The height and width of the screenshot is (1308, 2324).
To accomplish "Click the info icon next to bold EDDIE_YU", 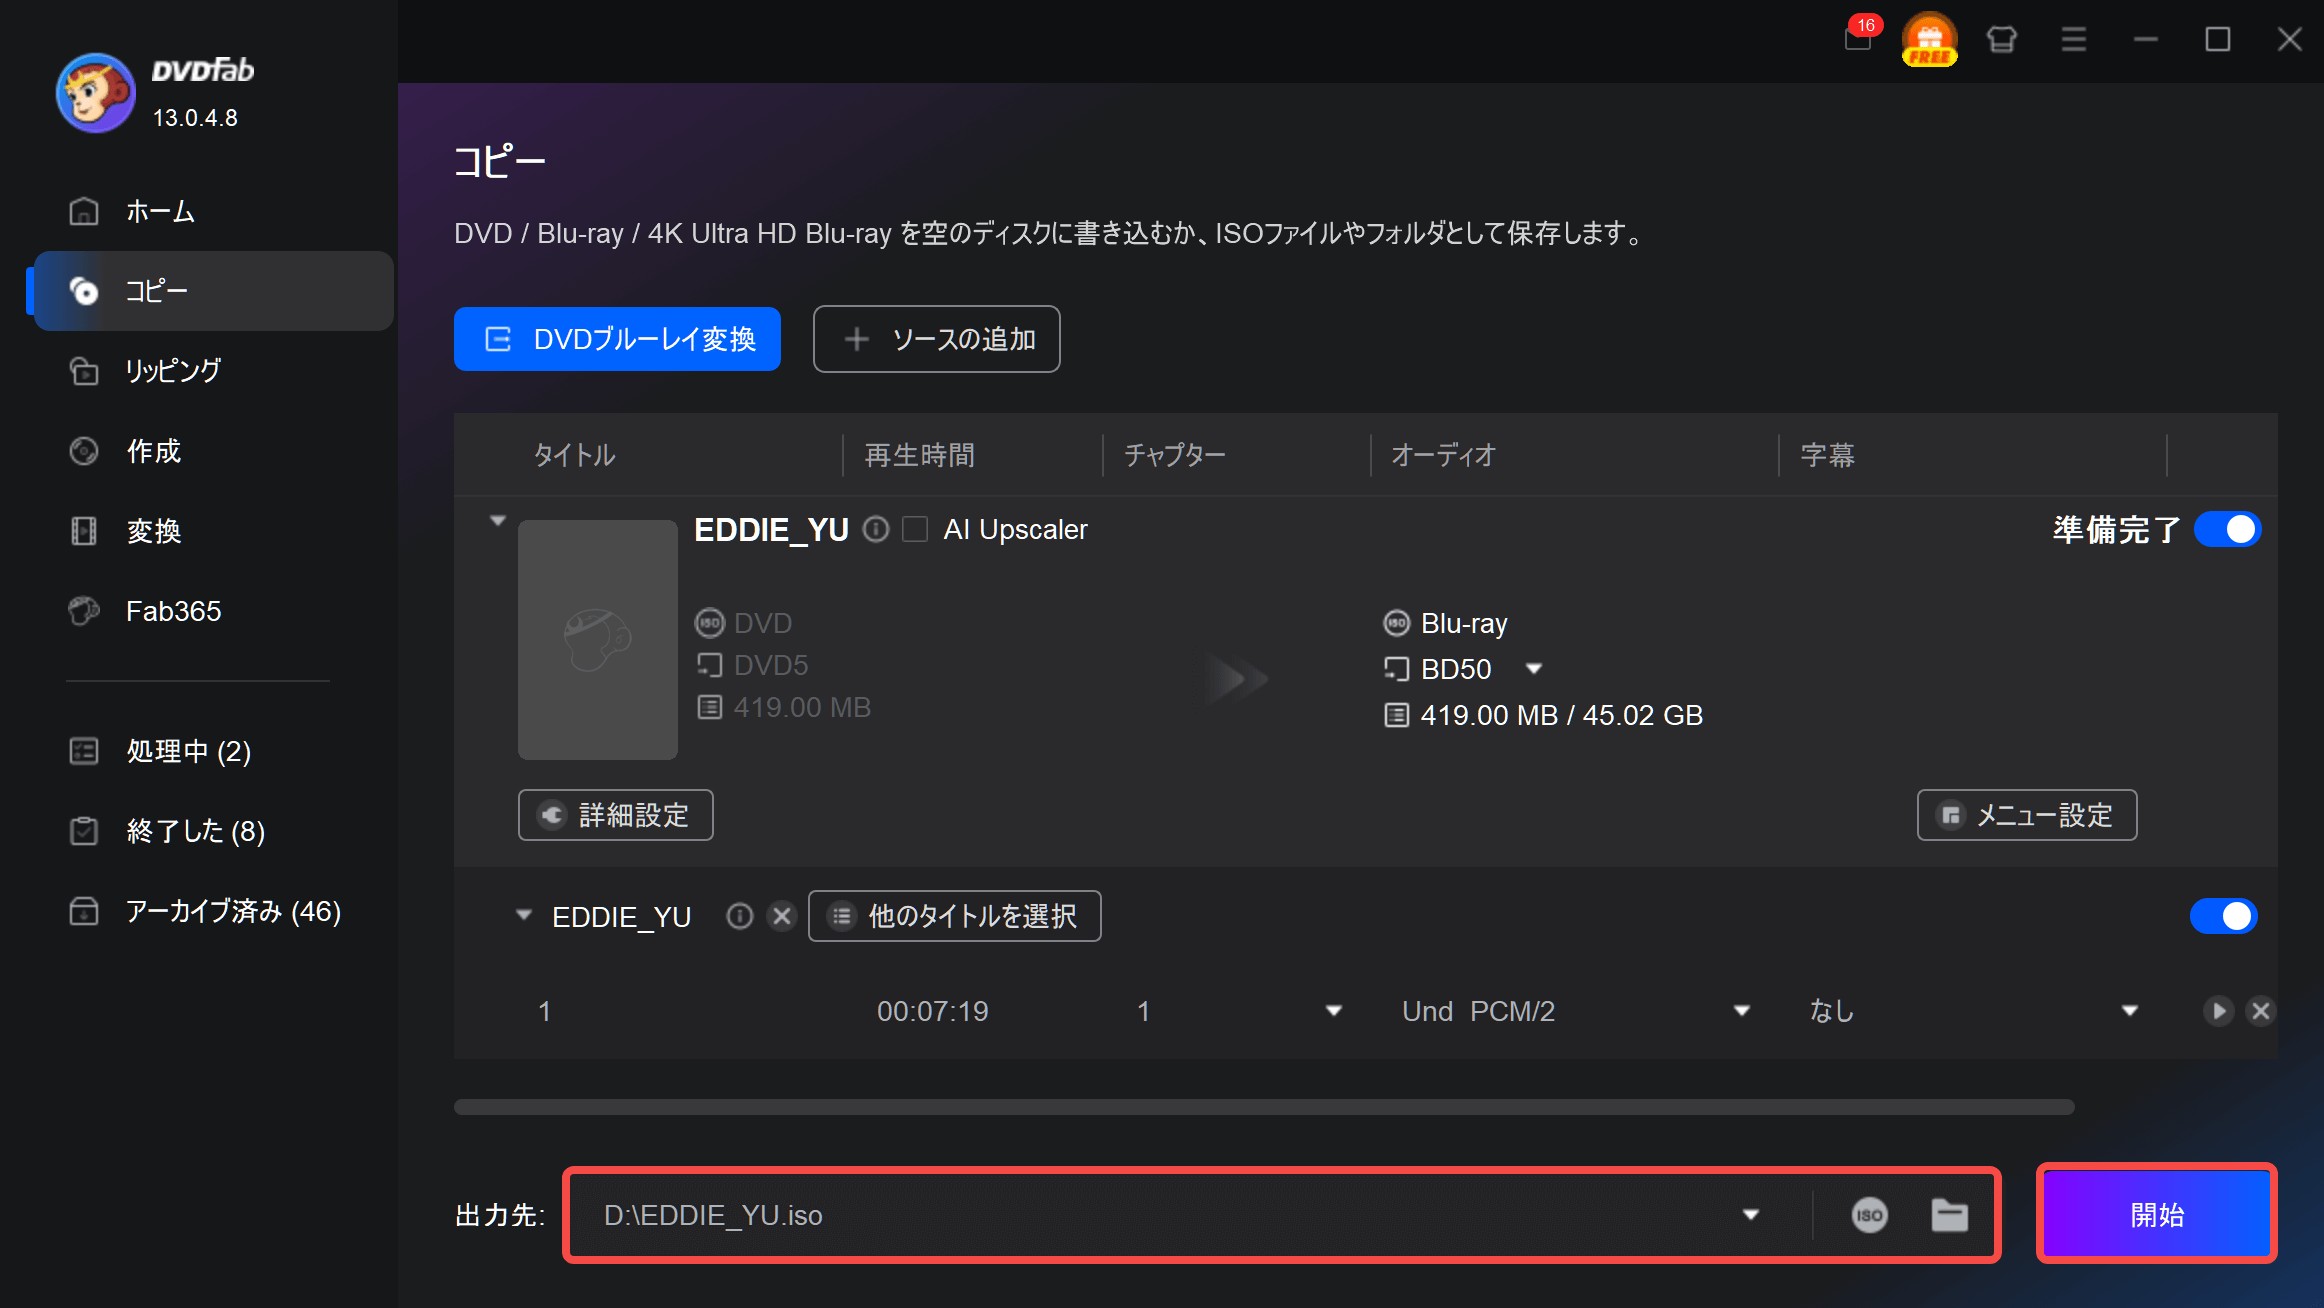I will [x=876, y=529].
